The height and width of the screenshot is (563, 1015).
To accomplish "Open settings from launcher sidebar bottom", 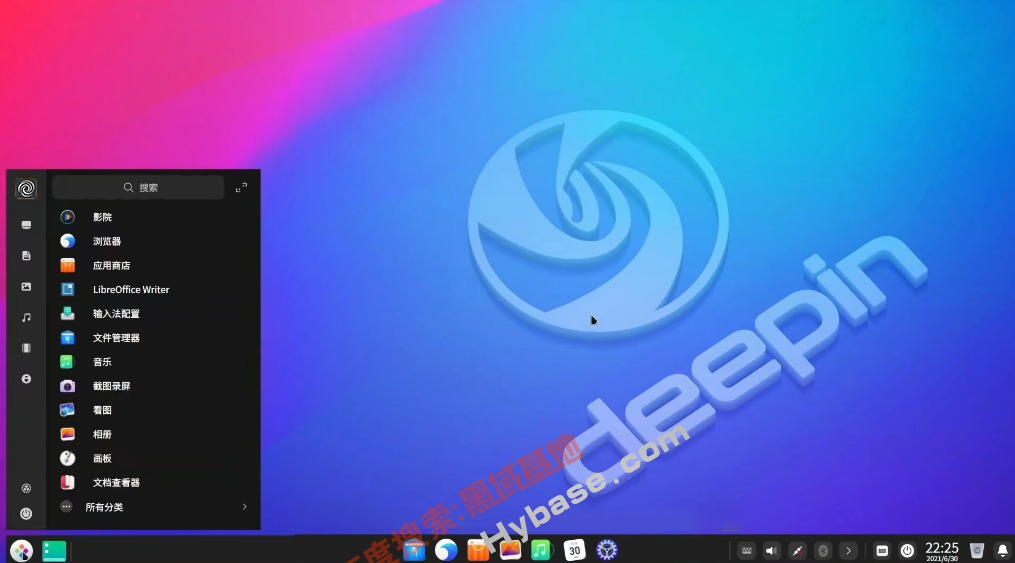I will 26,488.
